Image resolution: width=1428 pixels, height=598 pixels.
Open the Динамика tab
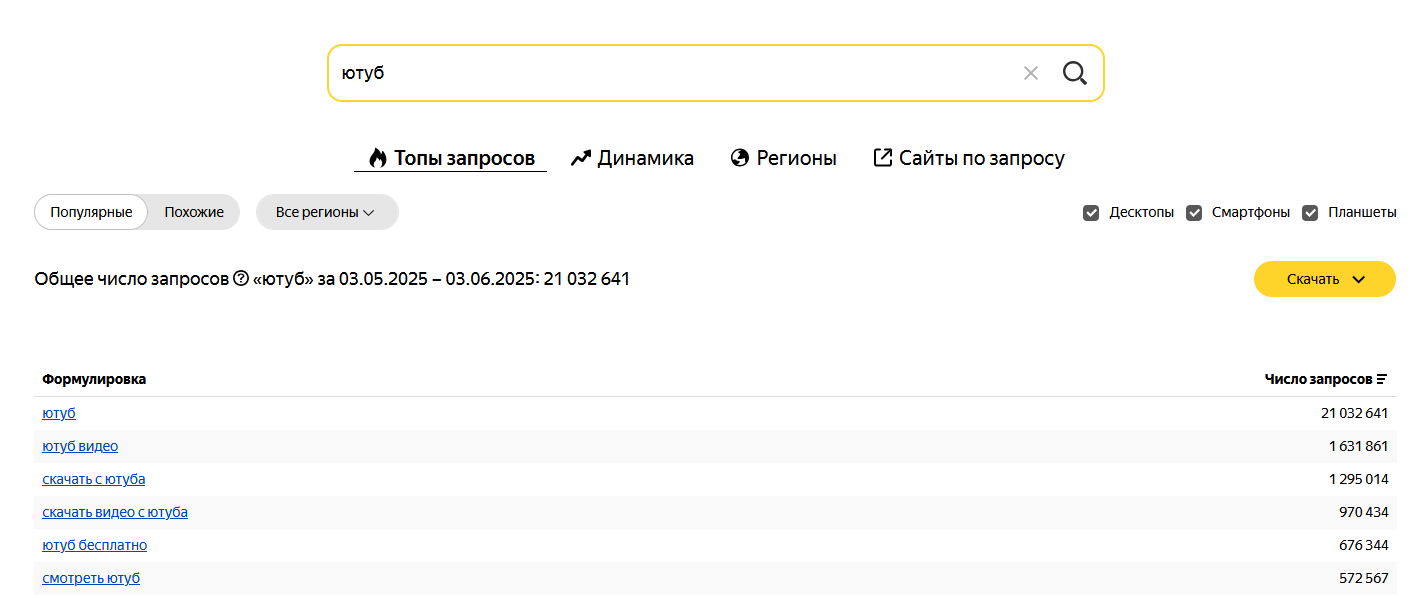coord(633,158)
